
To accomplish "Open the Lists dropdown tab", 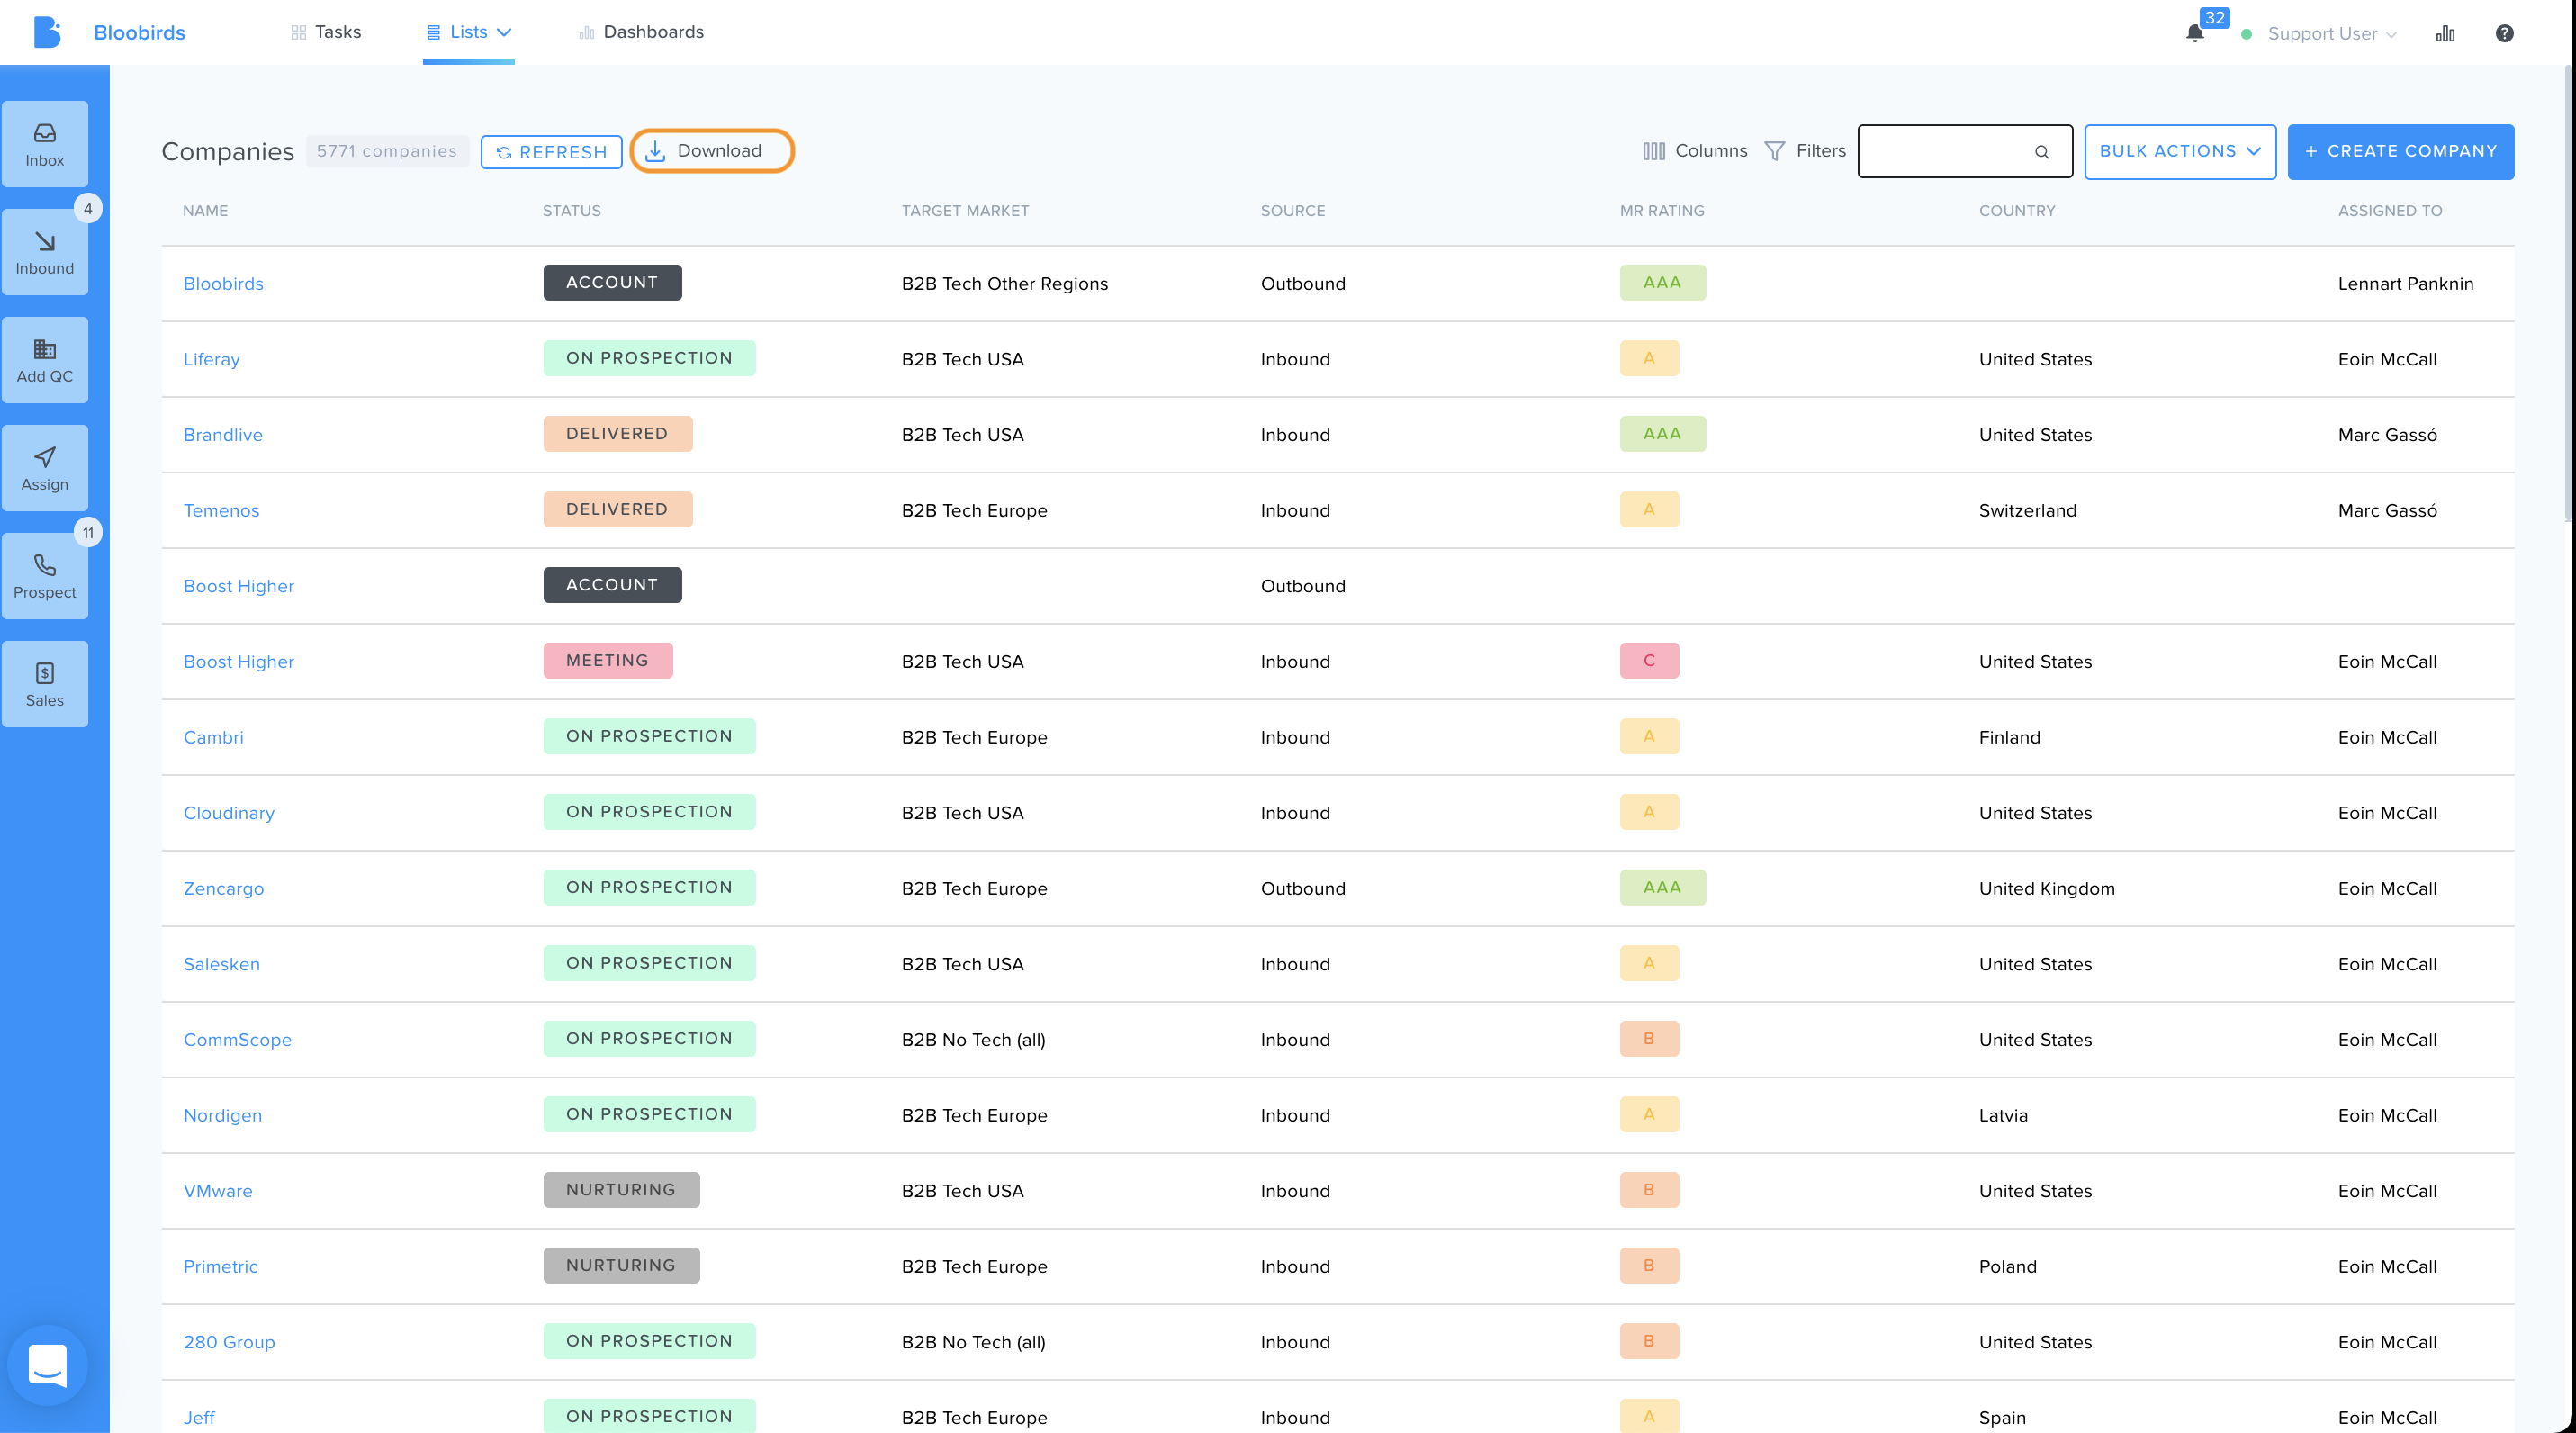I will (x=469, y=32).
